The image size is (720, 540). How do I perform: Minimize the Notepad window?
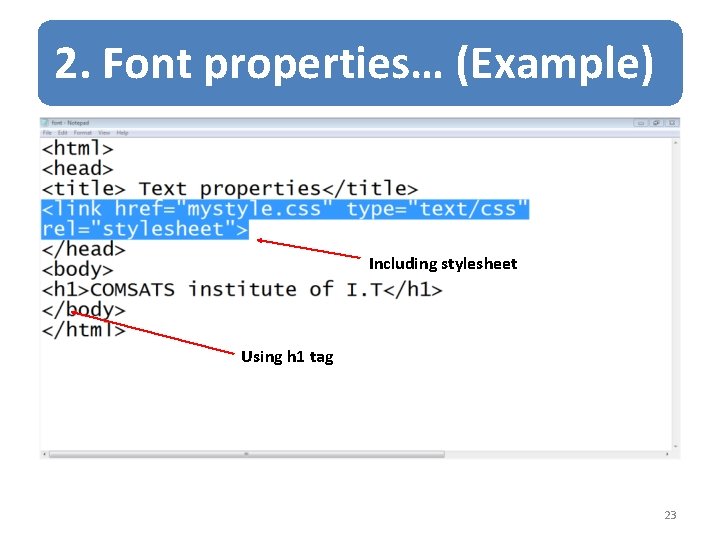[641, 123]
